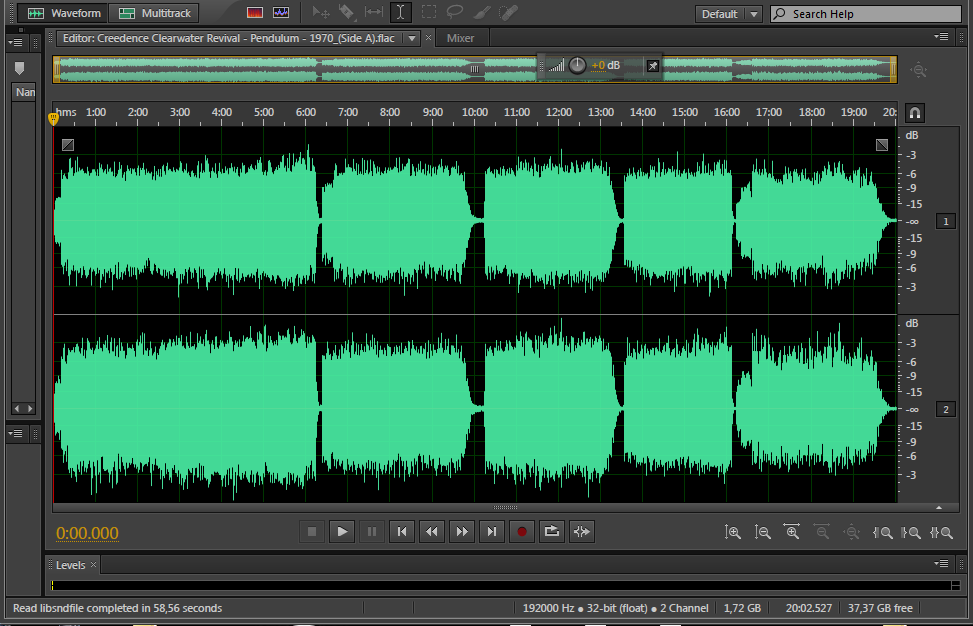The image size is (973, 626).
Task: Click the marker icon in left panel
Action: 19,68
